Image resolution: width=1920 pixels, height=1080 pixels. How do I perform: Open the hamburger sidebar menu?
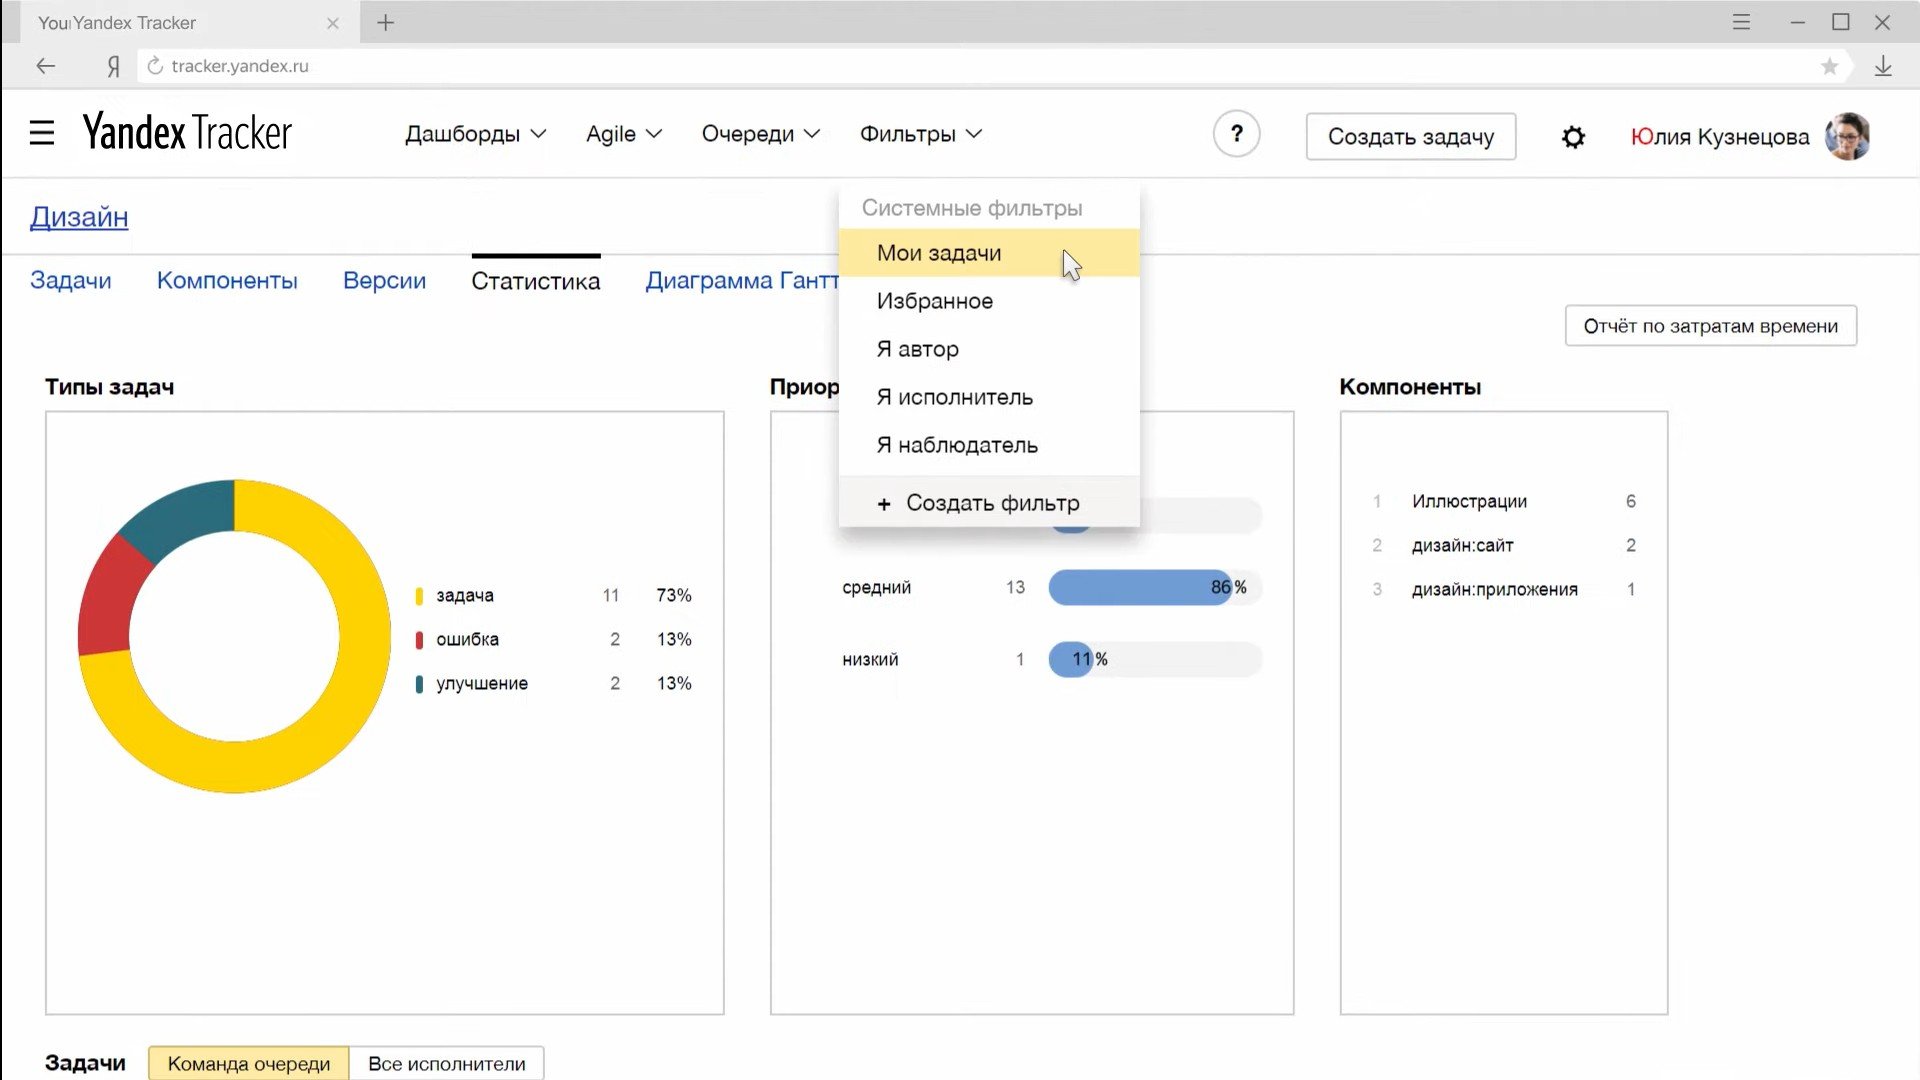[42, 133]
